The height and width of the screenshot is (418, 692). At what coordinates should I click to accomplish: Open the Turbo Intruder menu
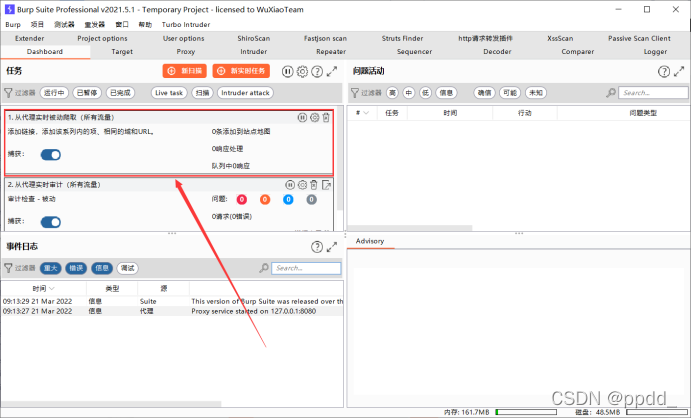pos(186,25)
